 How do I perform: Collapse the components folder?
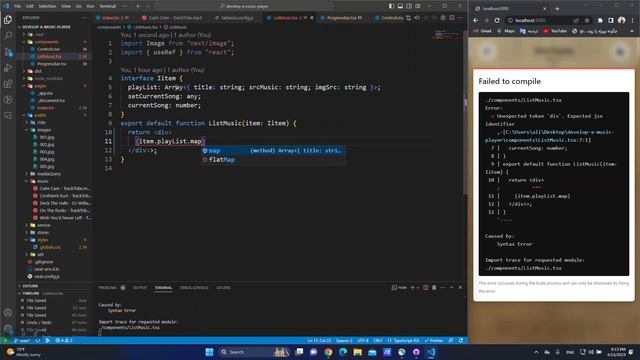pos(46,42)
